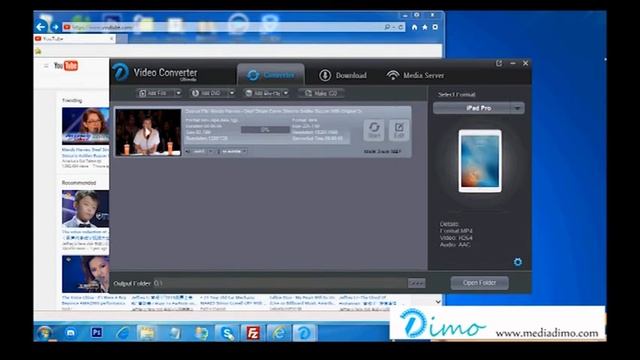The image size is (640, 360).
Task: Open the Download tab
Action: click(x=343, y=75)
